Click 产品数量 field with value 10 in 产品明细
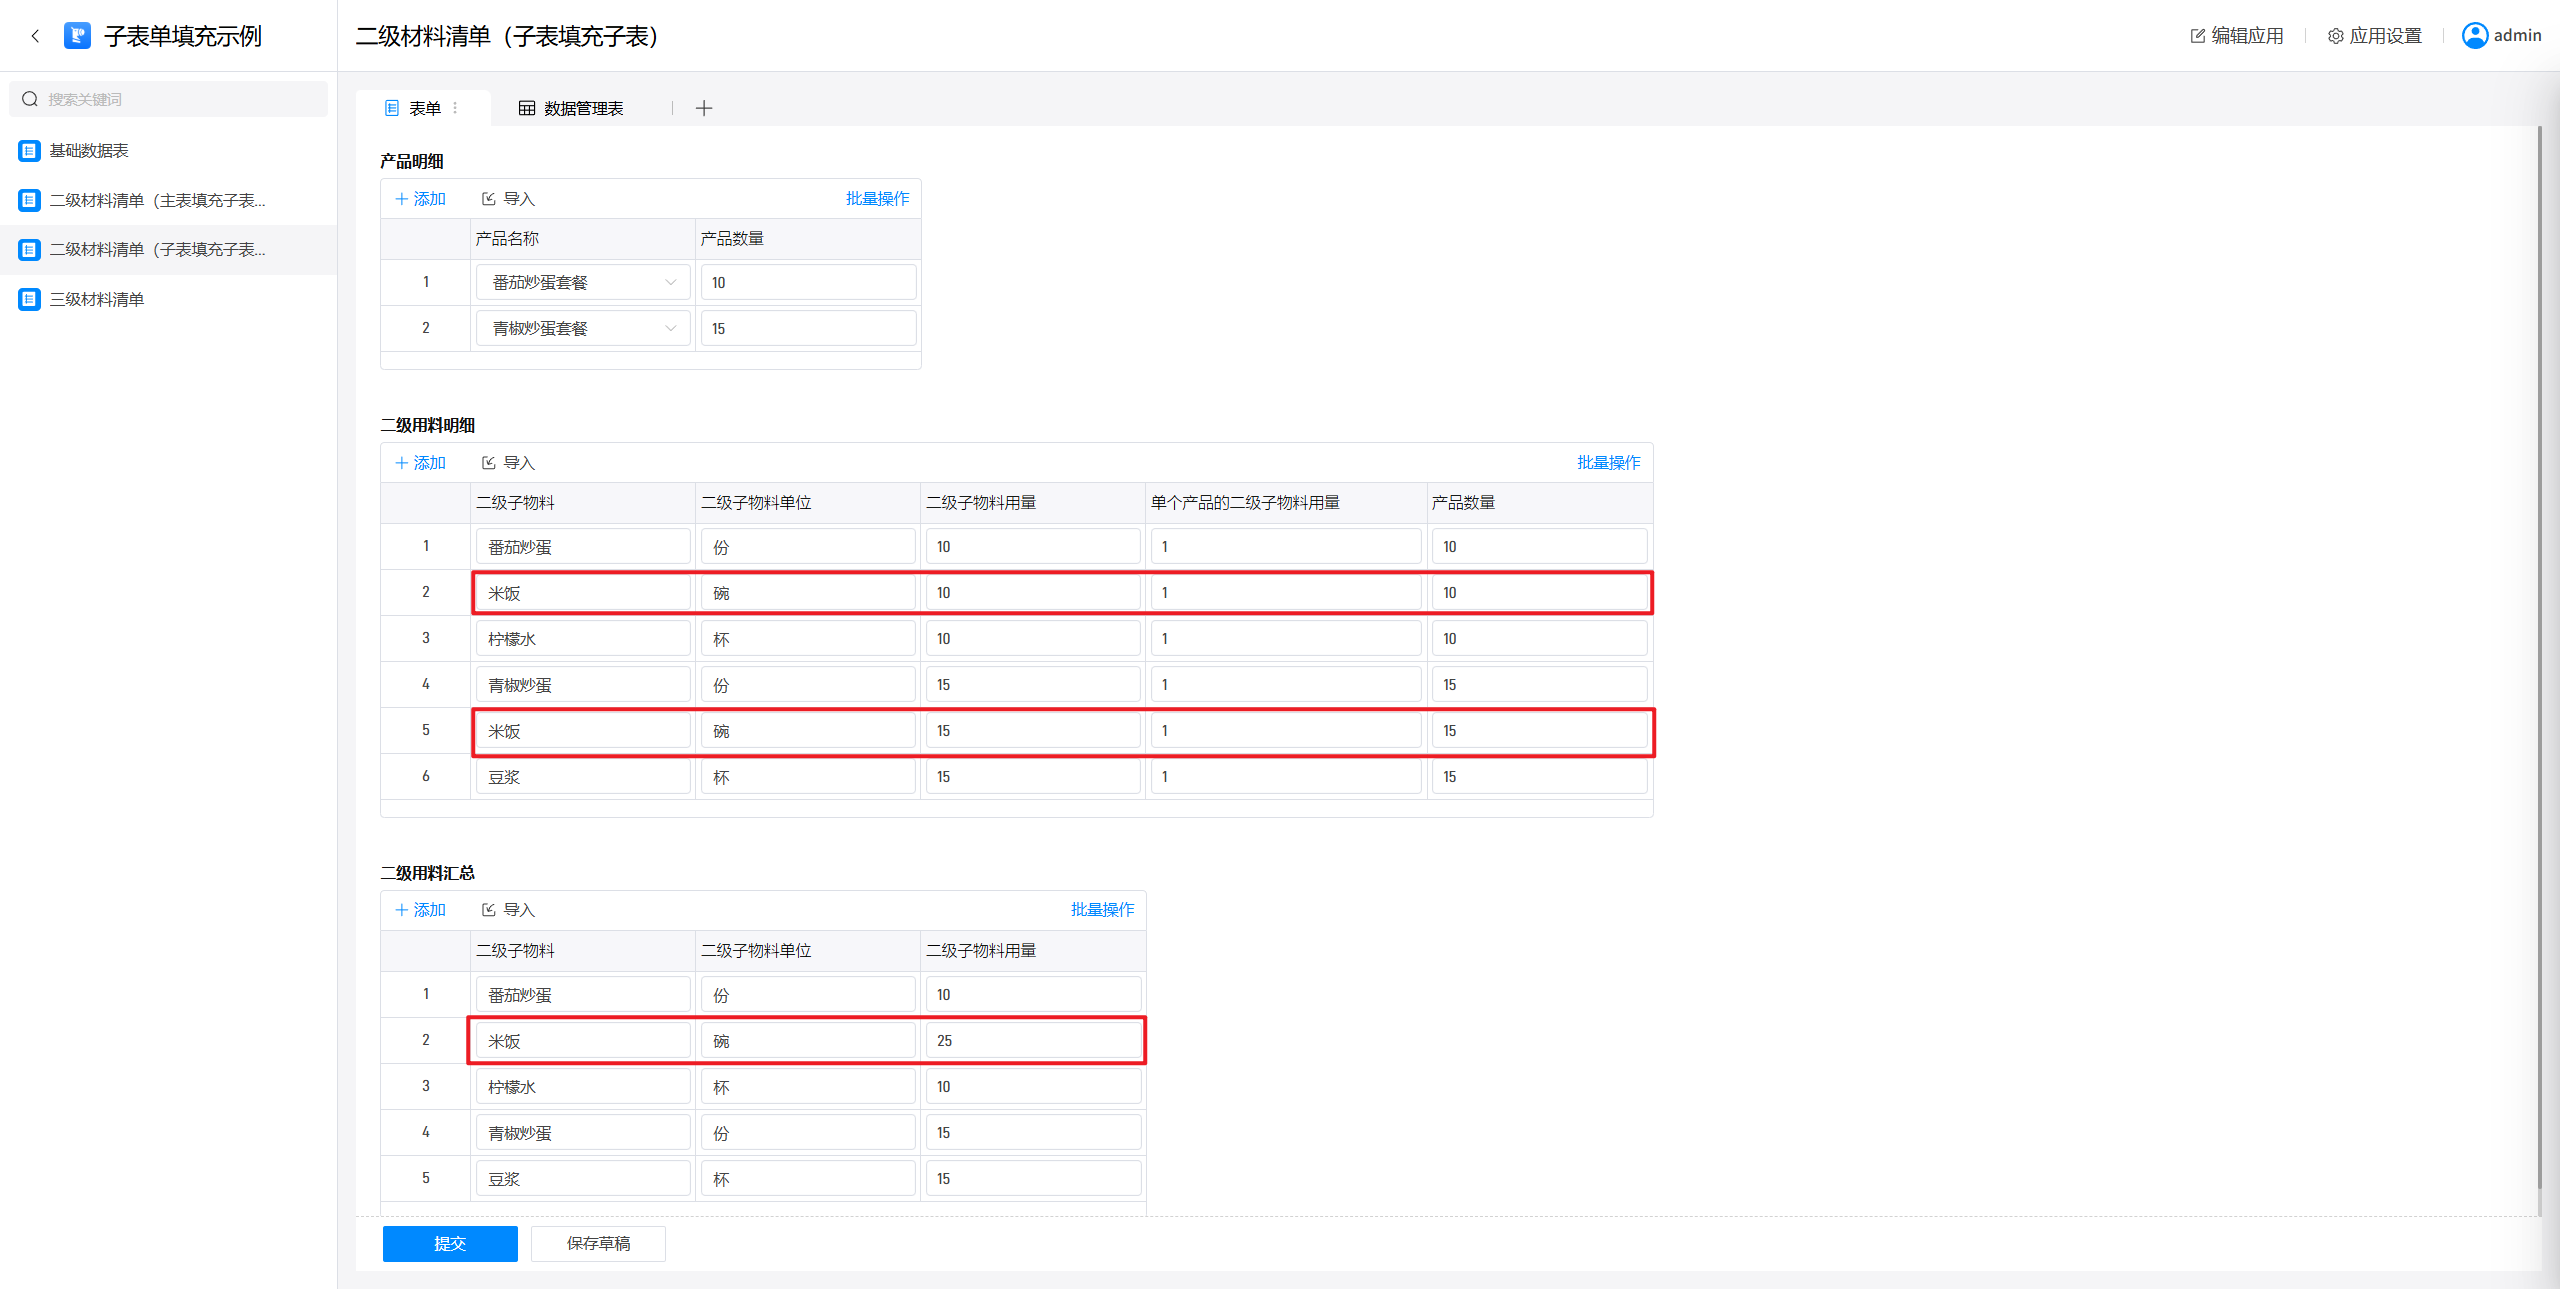 [807, 283]
